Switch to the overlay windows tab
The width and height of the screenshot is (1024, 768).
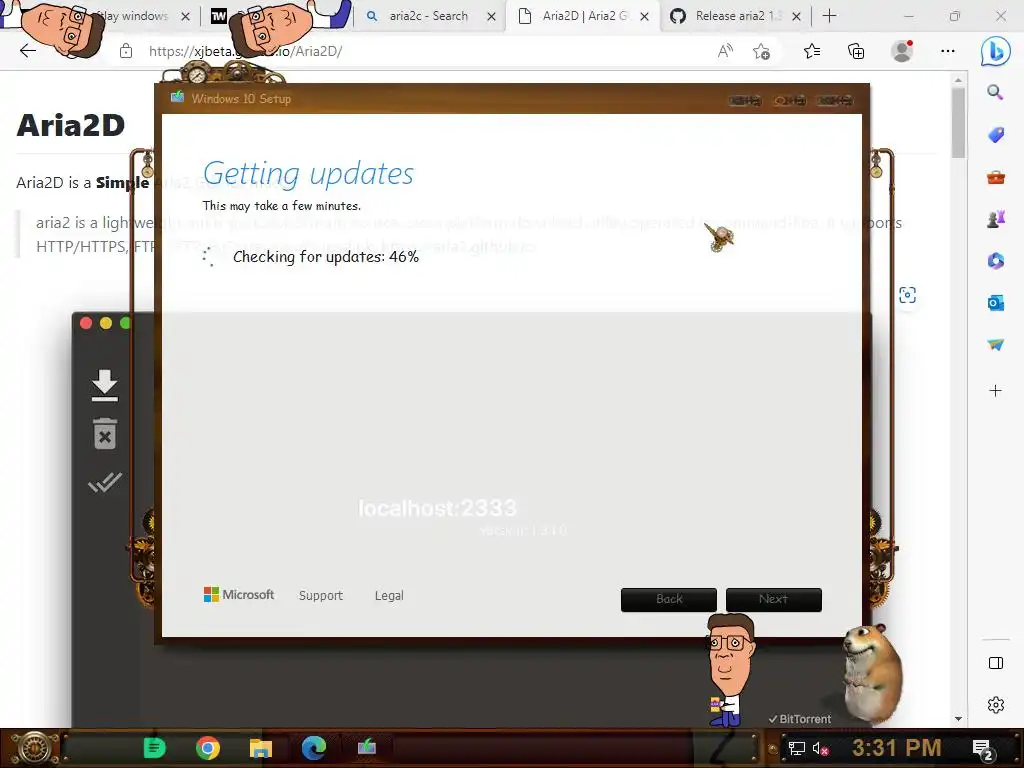(134, 16)
